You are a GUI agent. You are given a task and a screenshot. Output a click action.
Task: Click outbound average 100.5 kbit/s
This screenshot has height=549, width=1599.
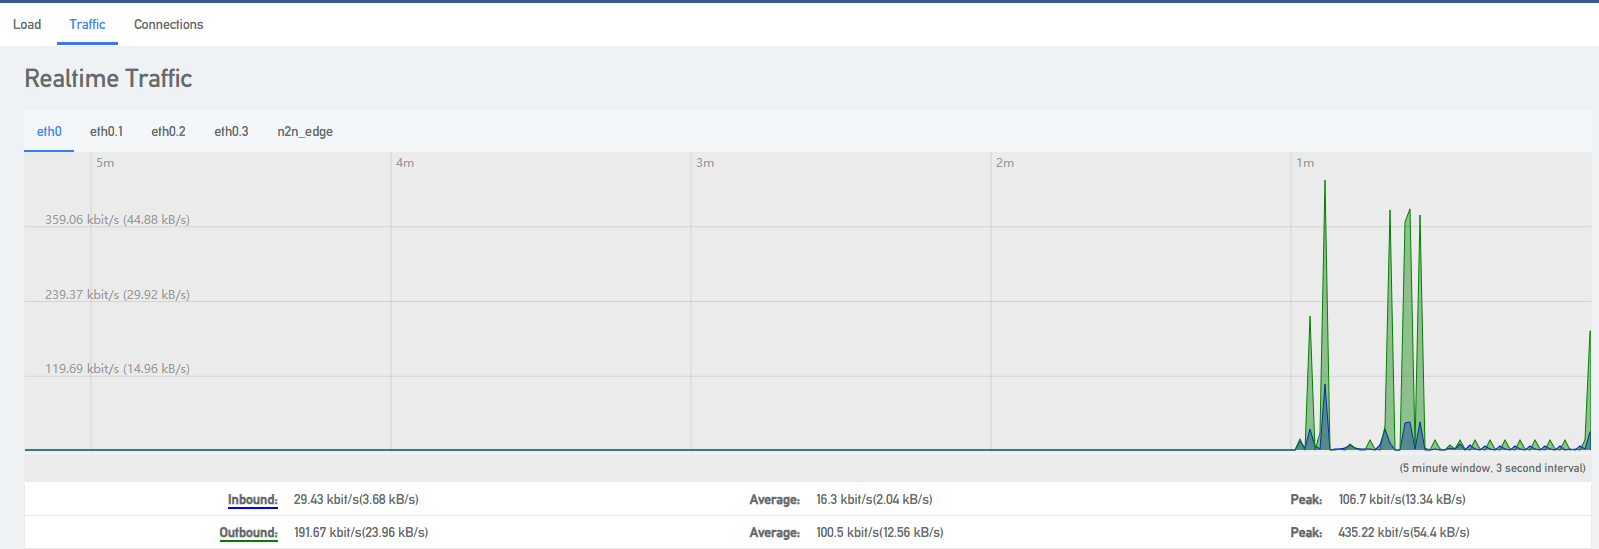click(880, 533)
